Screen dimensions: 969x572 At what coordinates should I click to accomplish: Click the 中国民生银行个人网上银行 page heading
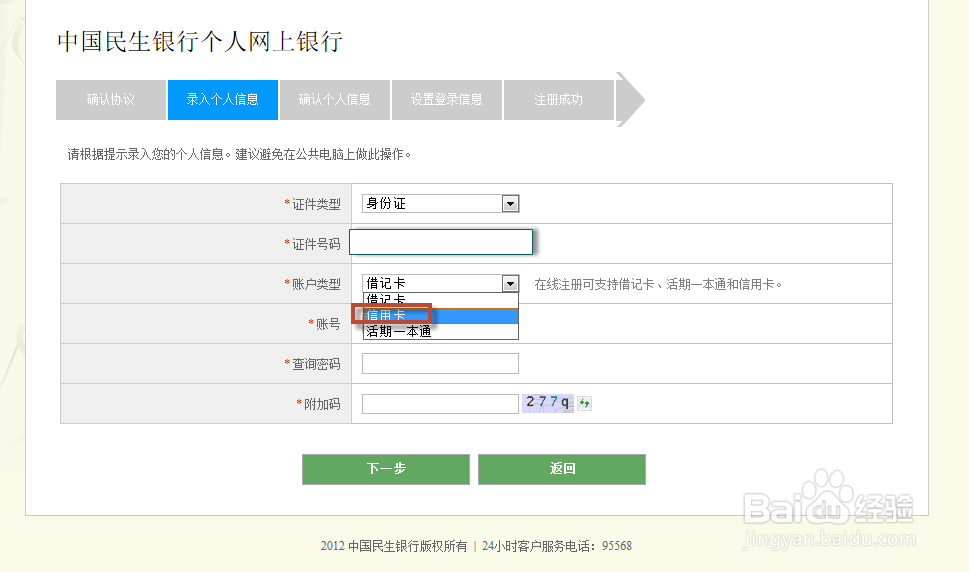click(x=200, y=41)
